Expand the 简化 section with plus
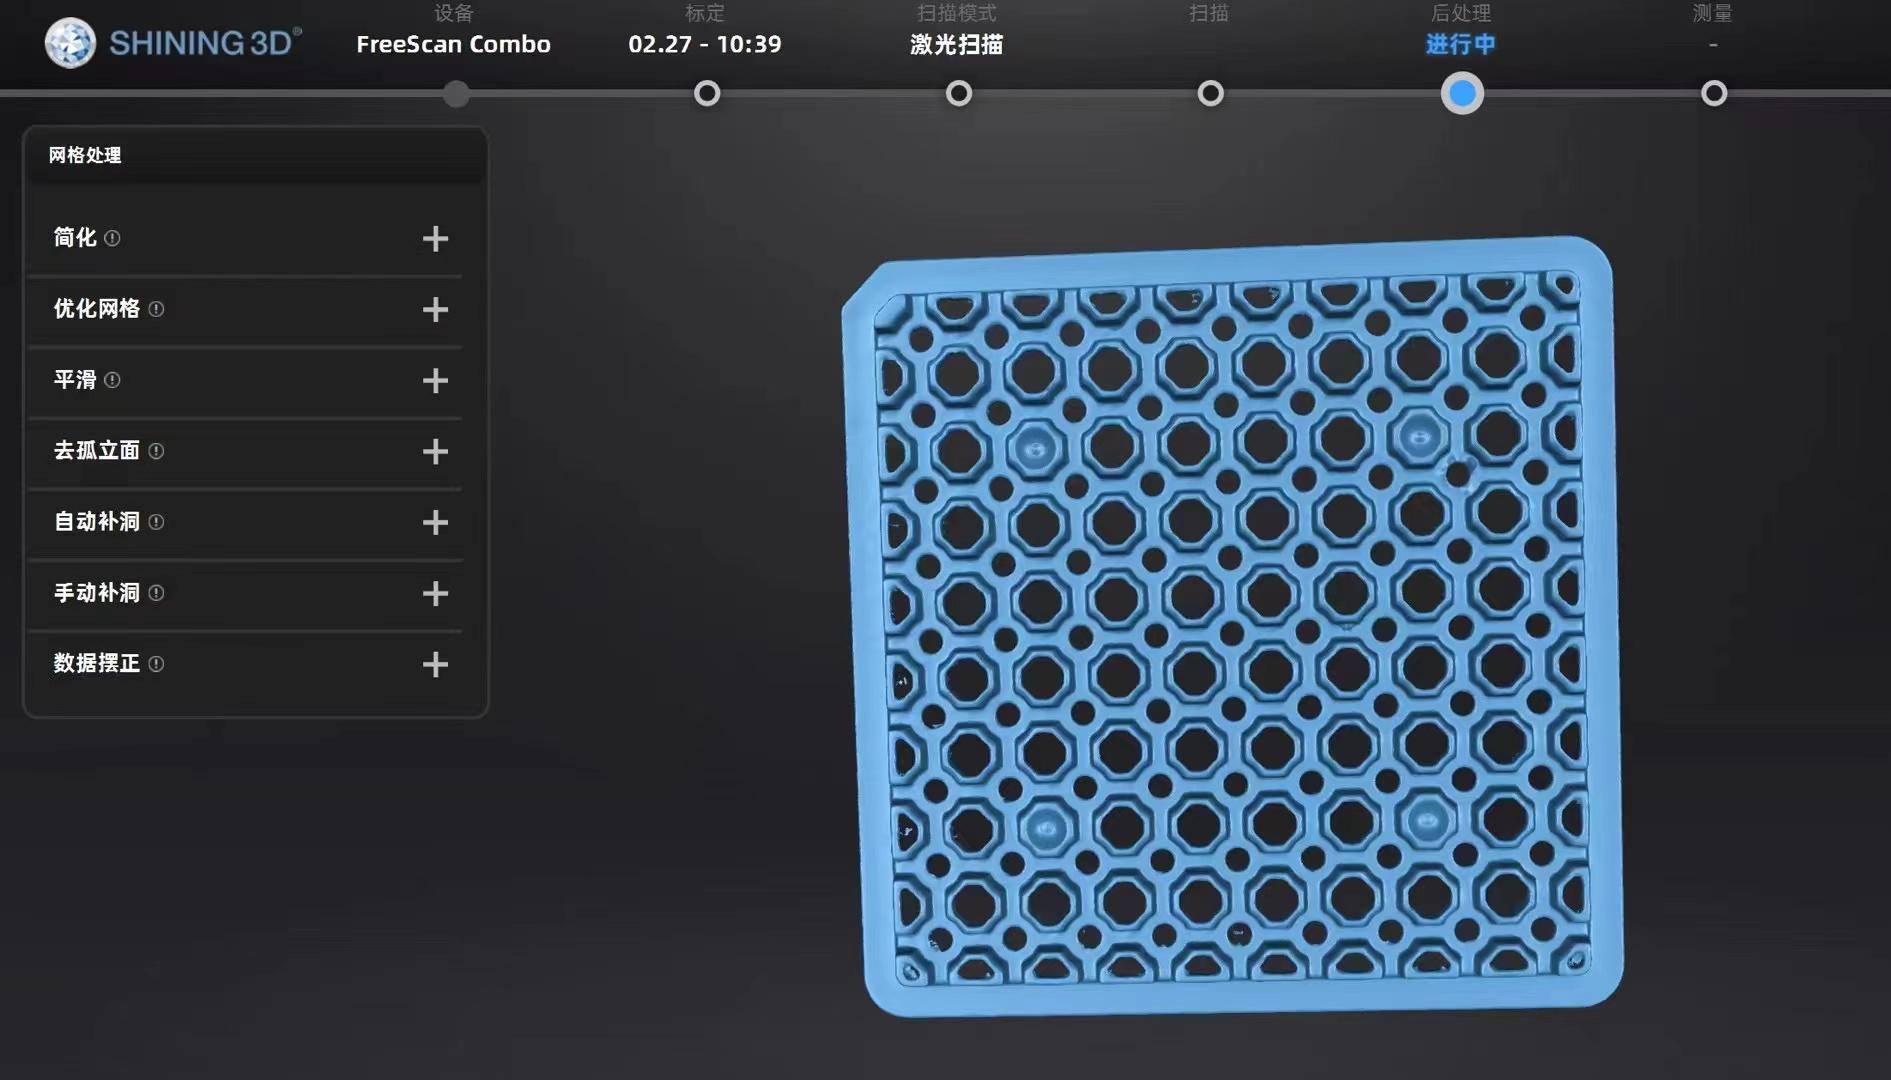The width and height of the screenshot is (1891, 1080). click(435, 238)
